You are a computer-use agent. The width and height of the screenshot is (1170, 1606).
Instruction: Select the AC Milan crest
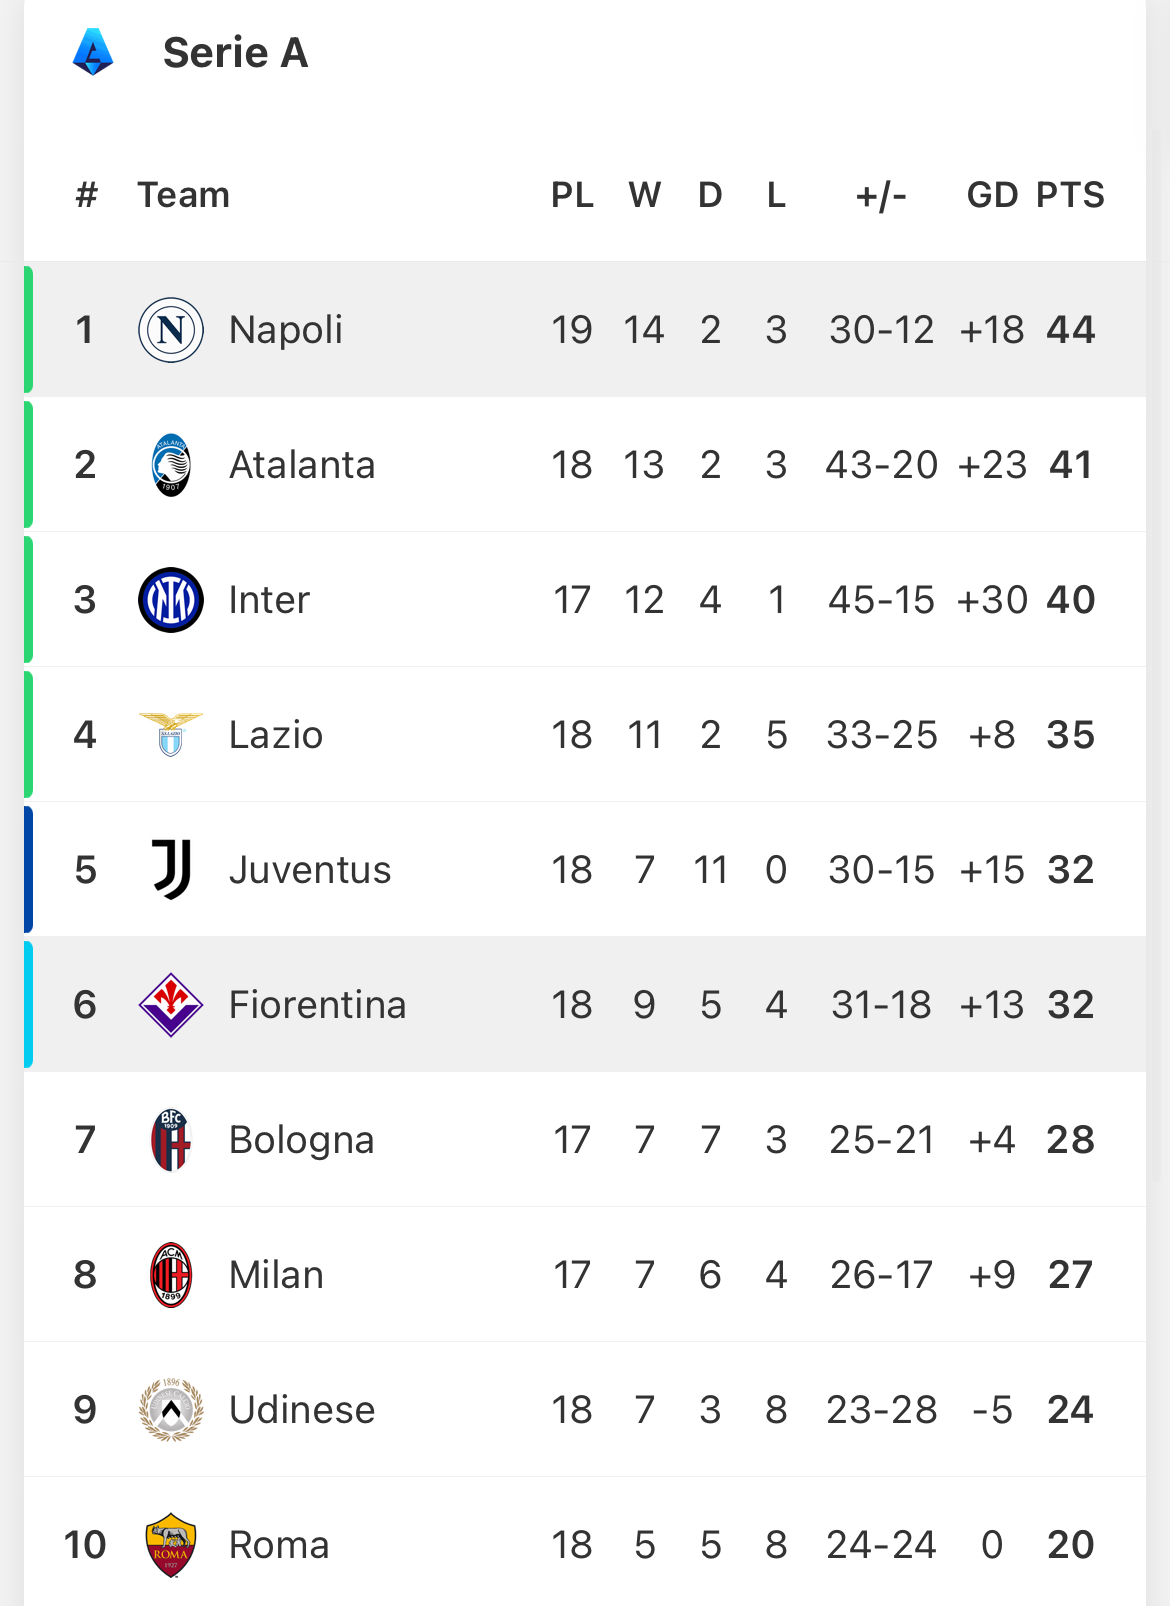click(171, 1275)
